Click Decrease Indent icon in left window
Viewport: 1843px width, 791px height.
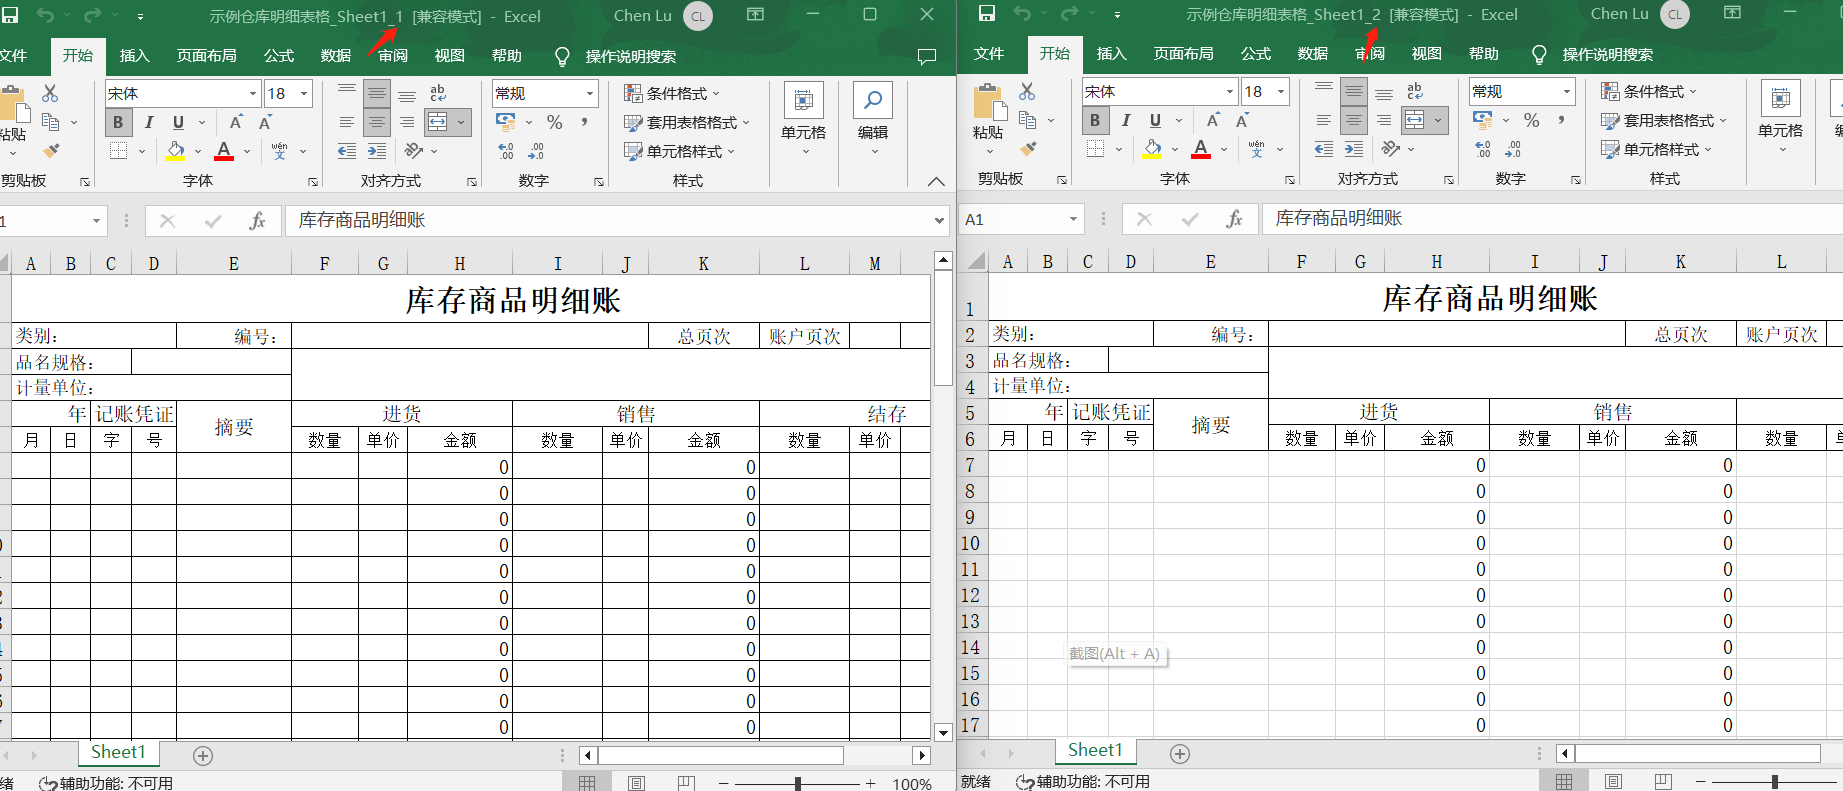coord(346,151)
